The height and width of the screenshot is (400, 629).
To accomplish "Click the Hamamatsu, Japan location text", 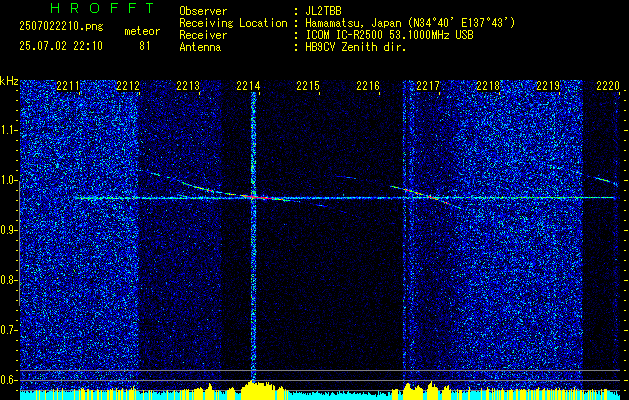I will (410, 23).
